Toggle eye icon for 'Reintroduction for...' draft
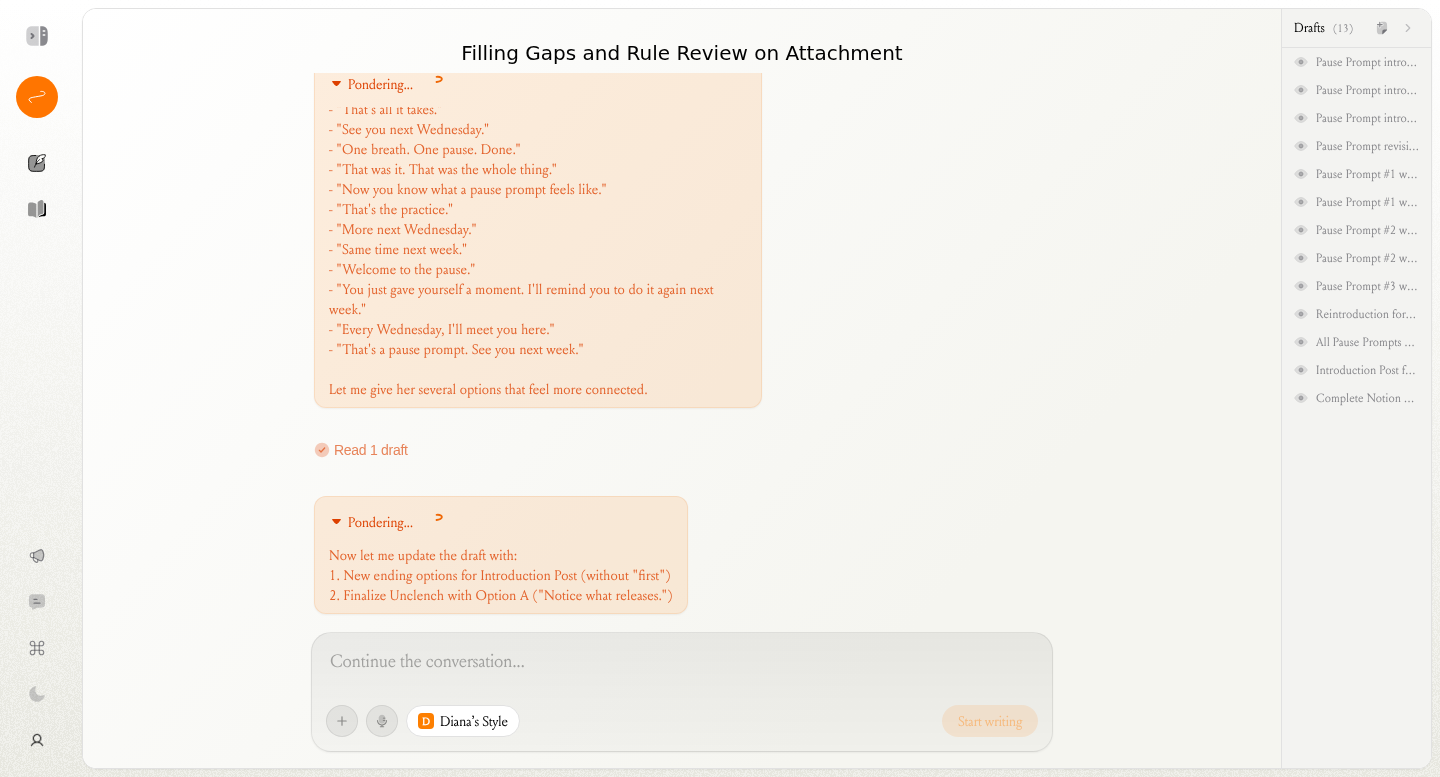This screenshot has height=777, width=1440. click(1301, 314)
